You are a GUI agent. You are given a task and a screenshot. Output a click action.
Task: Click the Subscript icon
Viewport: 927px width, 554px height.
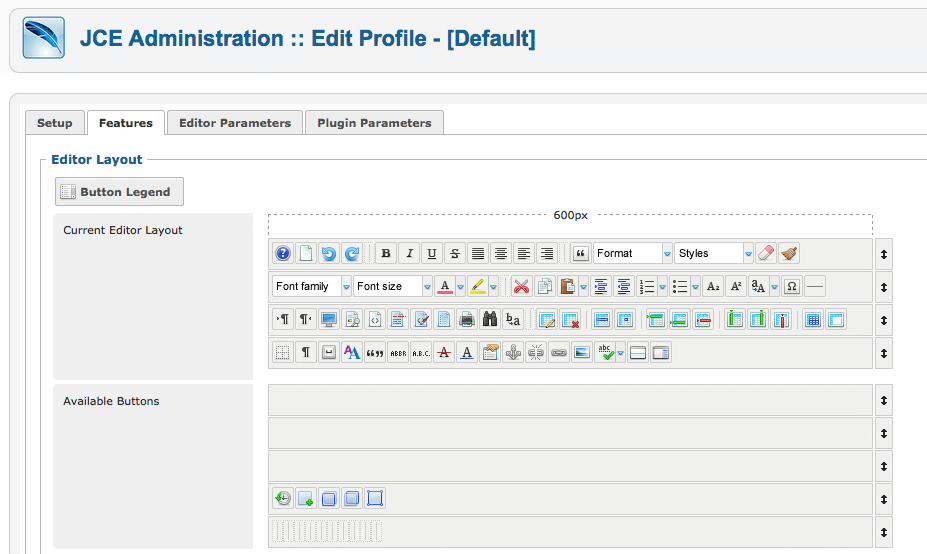pos(714,287)
